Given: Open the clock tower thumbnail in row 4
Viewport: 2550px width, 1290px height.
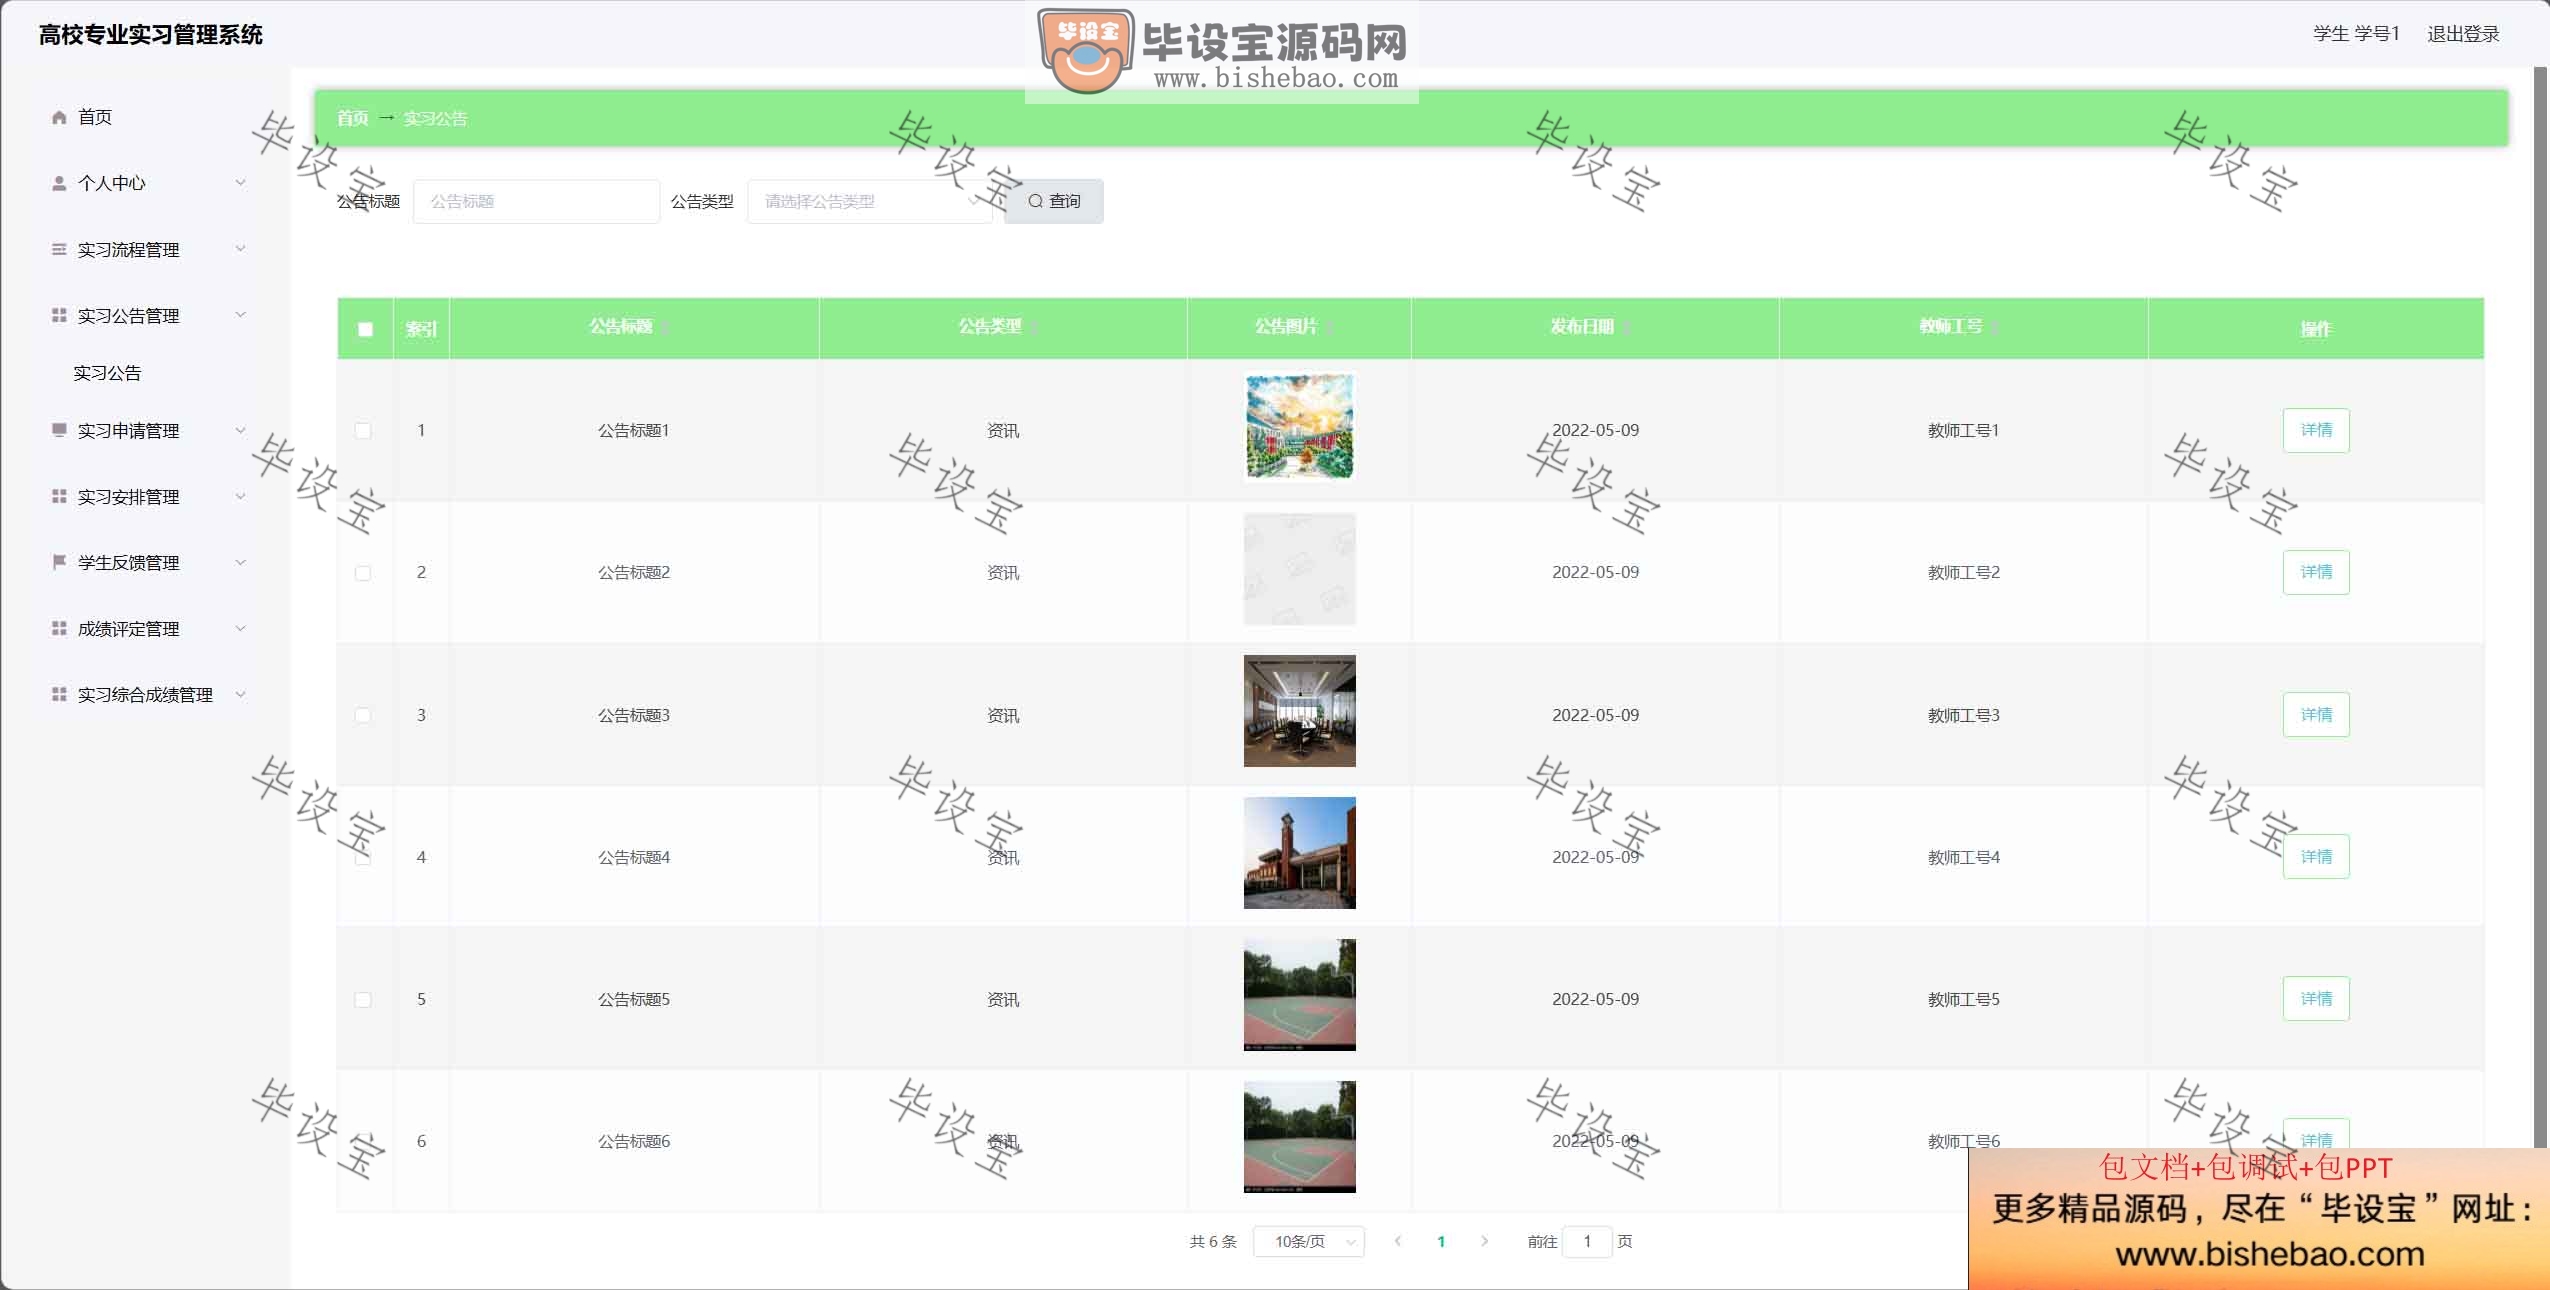Looking at the screenshot, I should tap(1299, 853).
